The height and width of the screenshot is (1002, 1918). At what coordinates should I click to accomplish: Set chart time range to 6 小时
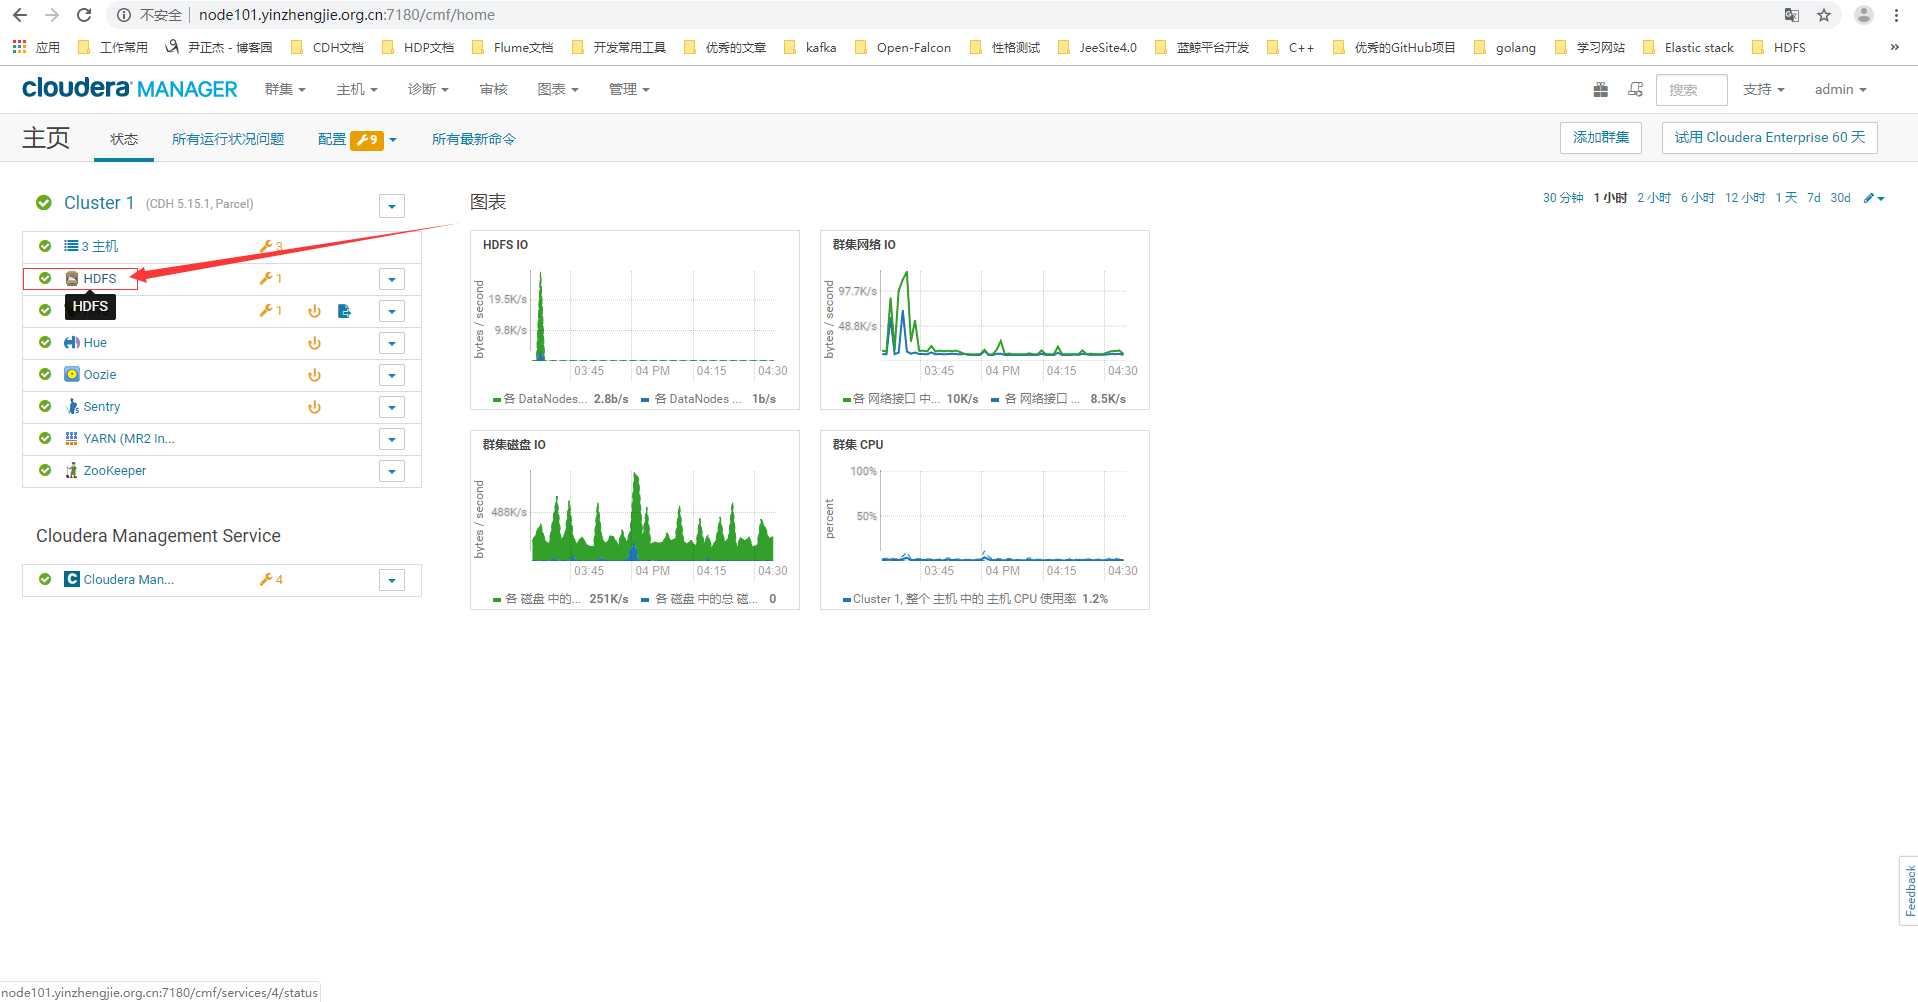tap(1698, 198)
